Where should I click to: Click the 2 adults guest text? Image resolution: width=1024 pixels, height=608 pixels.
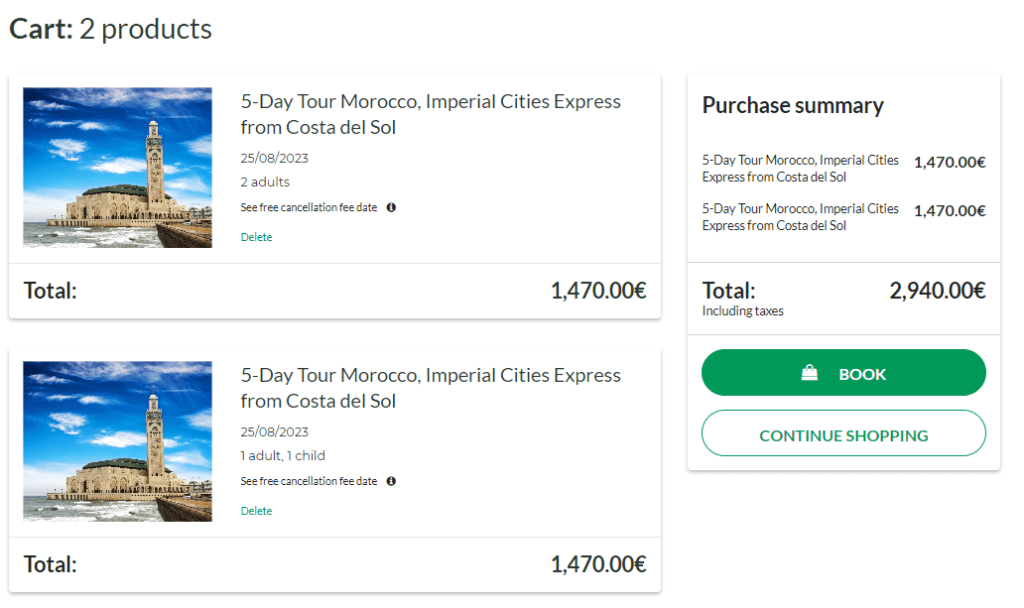click(x=265, y=182)
